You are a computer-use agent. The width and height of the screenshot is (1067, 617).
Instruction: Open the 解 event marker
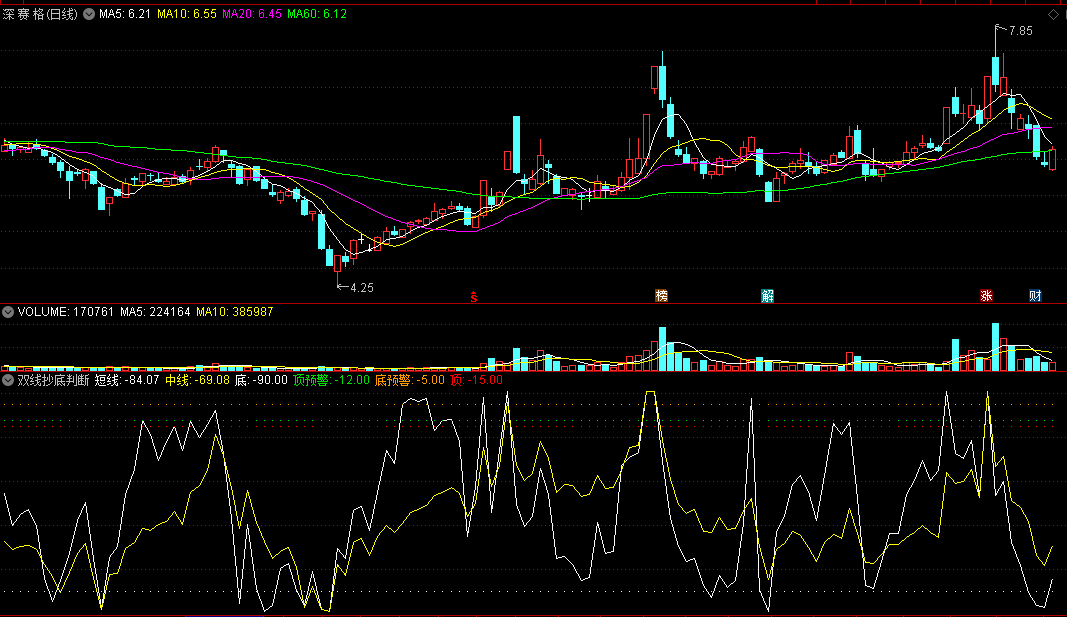pos(768,296)
